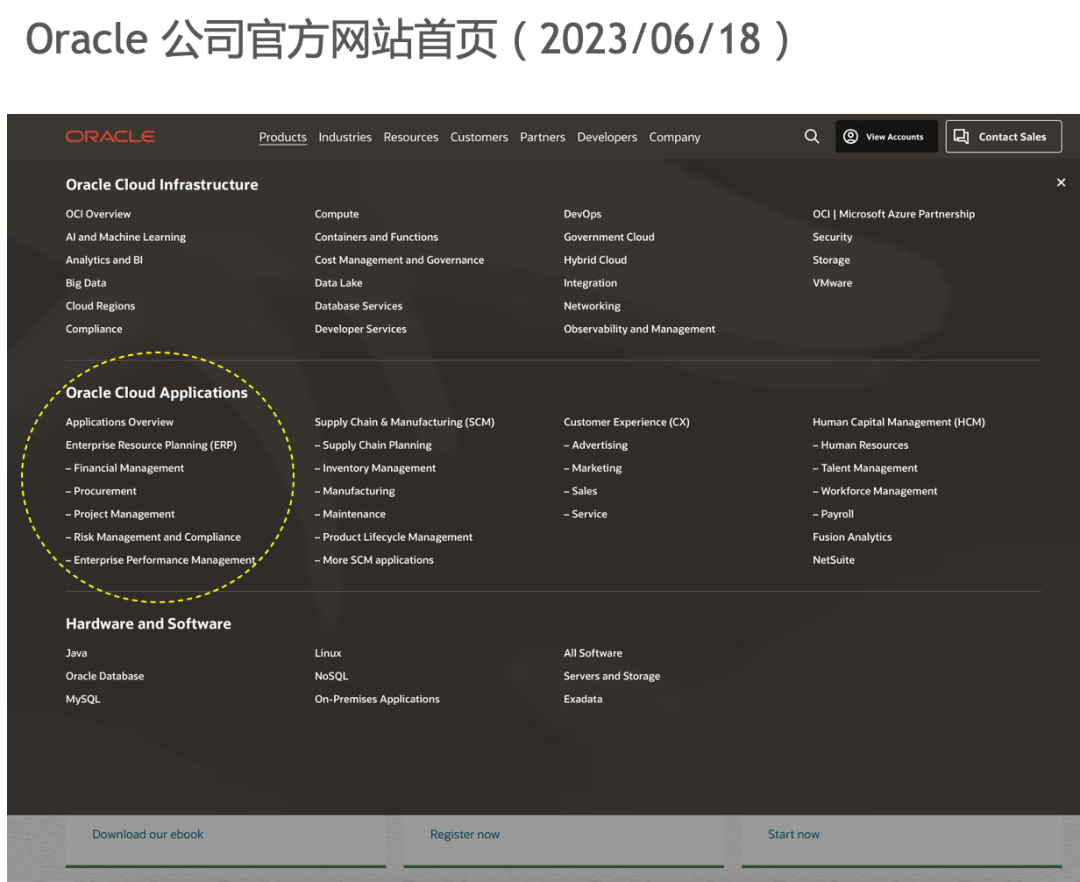Open the Developers menu
Image resolution: width=1080 pixels, height=882 pixels.
pyautogui.click(x=608, y=137)
